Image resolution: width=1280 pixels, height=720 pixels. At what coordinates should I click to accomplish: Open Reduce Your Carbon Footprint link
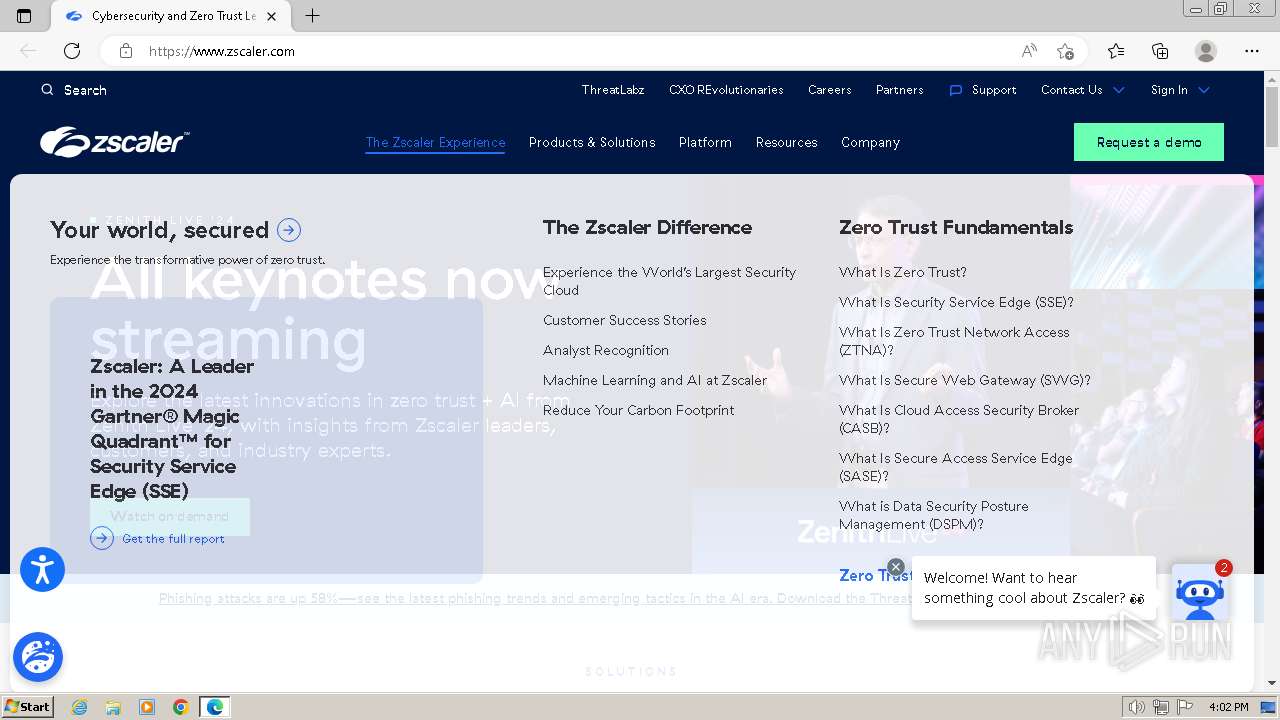click(638, 410)
